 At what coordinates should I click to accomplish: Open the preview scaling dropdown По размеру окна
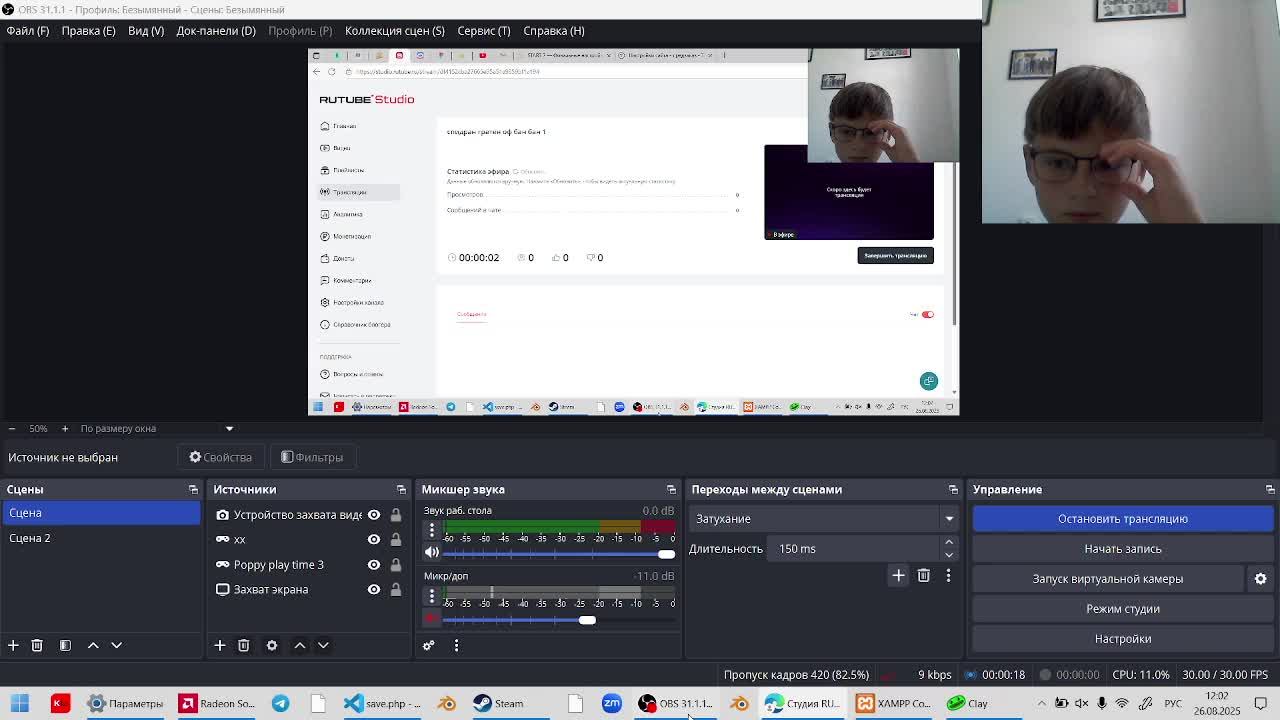pyautogui.click(x=157, y=428)
